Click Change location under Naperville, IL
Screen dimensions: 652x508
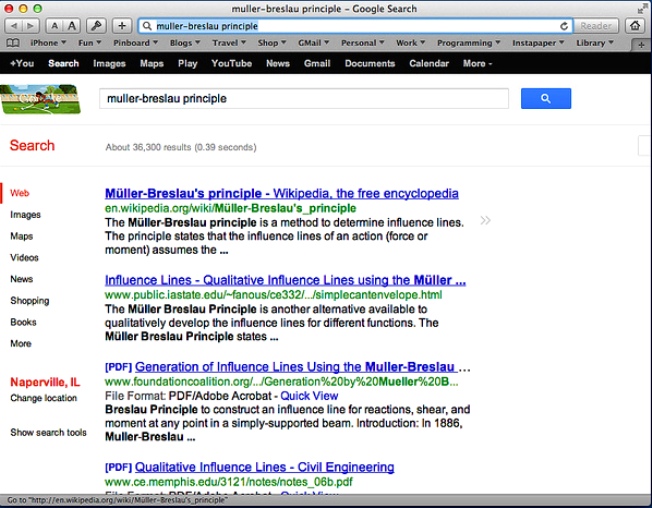pyautogui.click(x=44, y=398)
